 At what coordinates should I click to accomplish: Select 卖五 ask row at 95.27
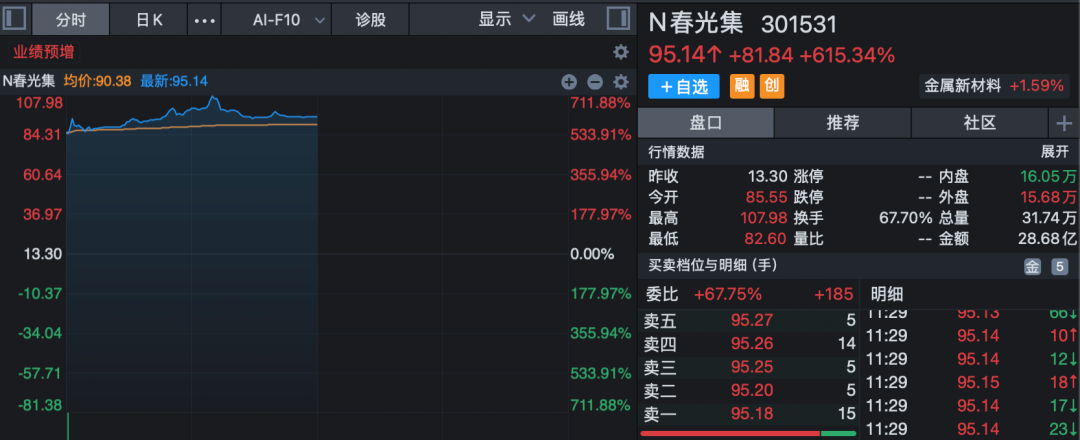(x=749, y=319)
